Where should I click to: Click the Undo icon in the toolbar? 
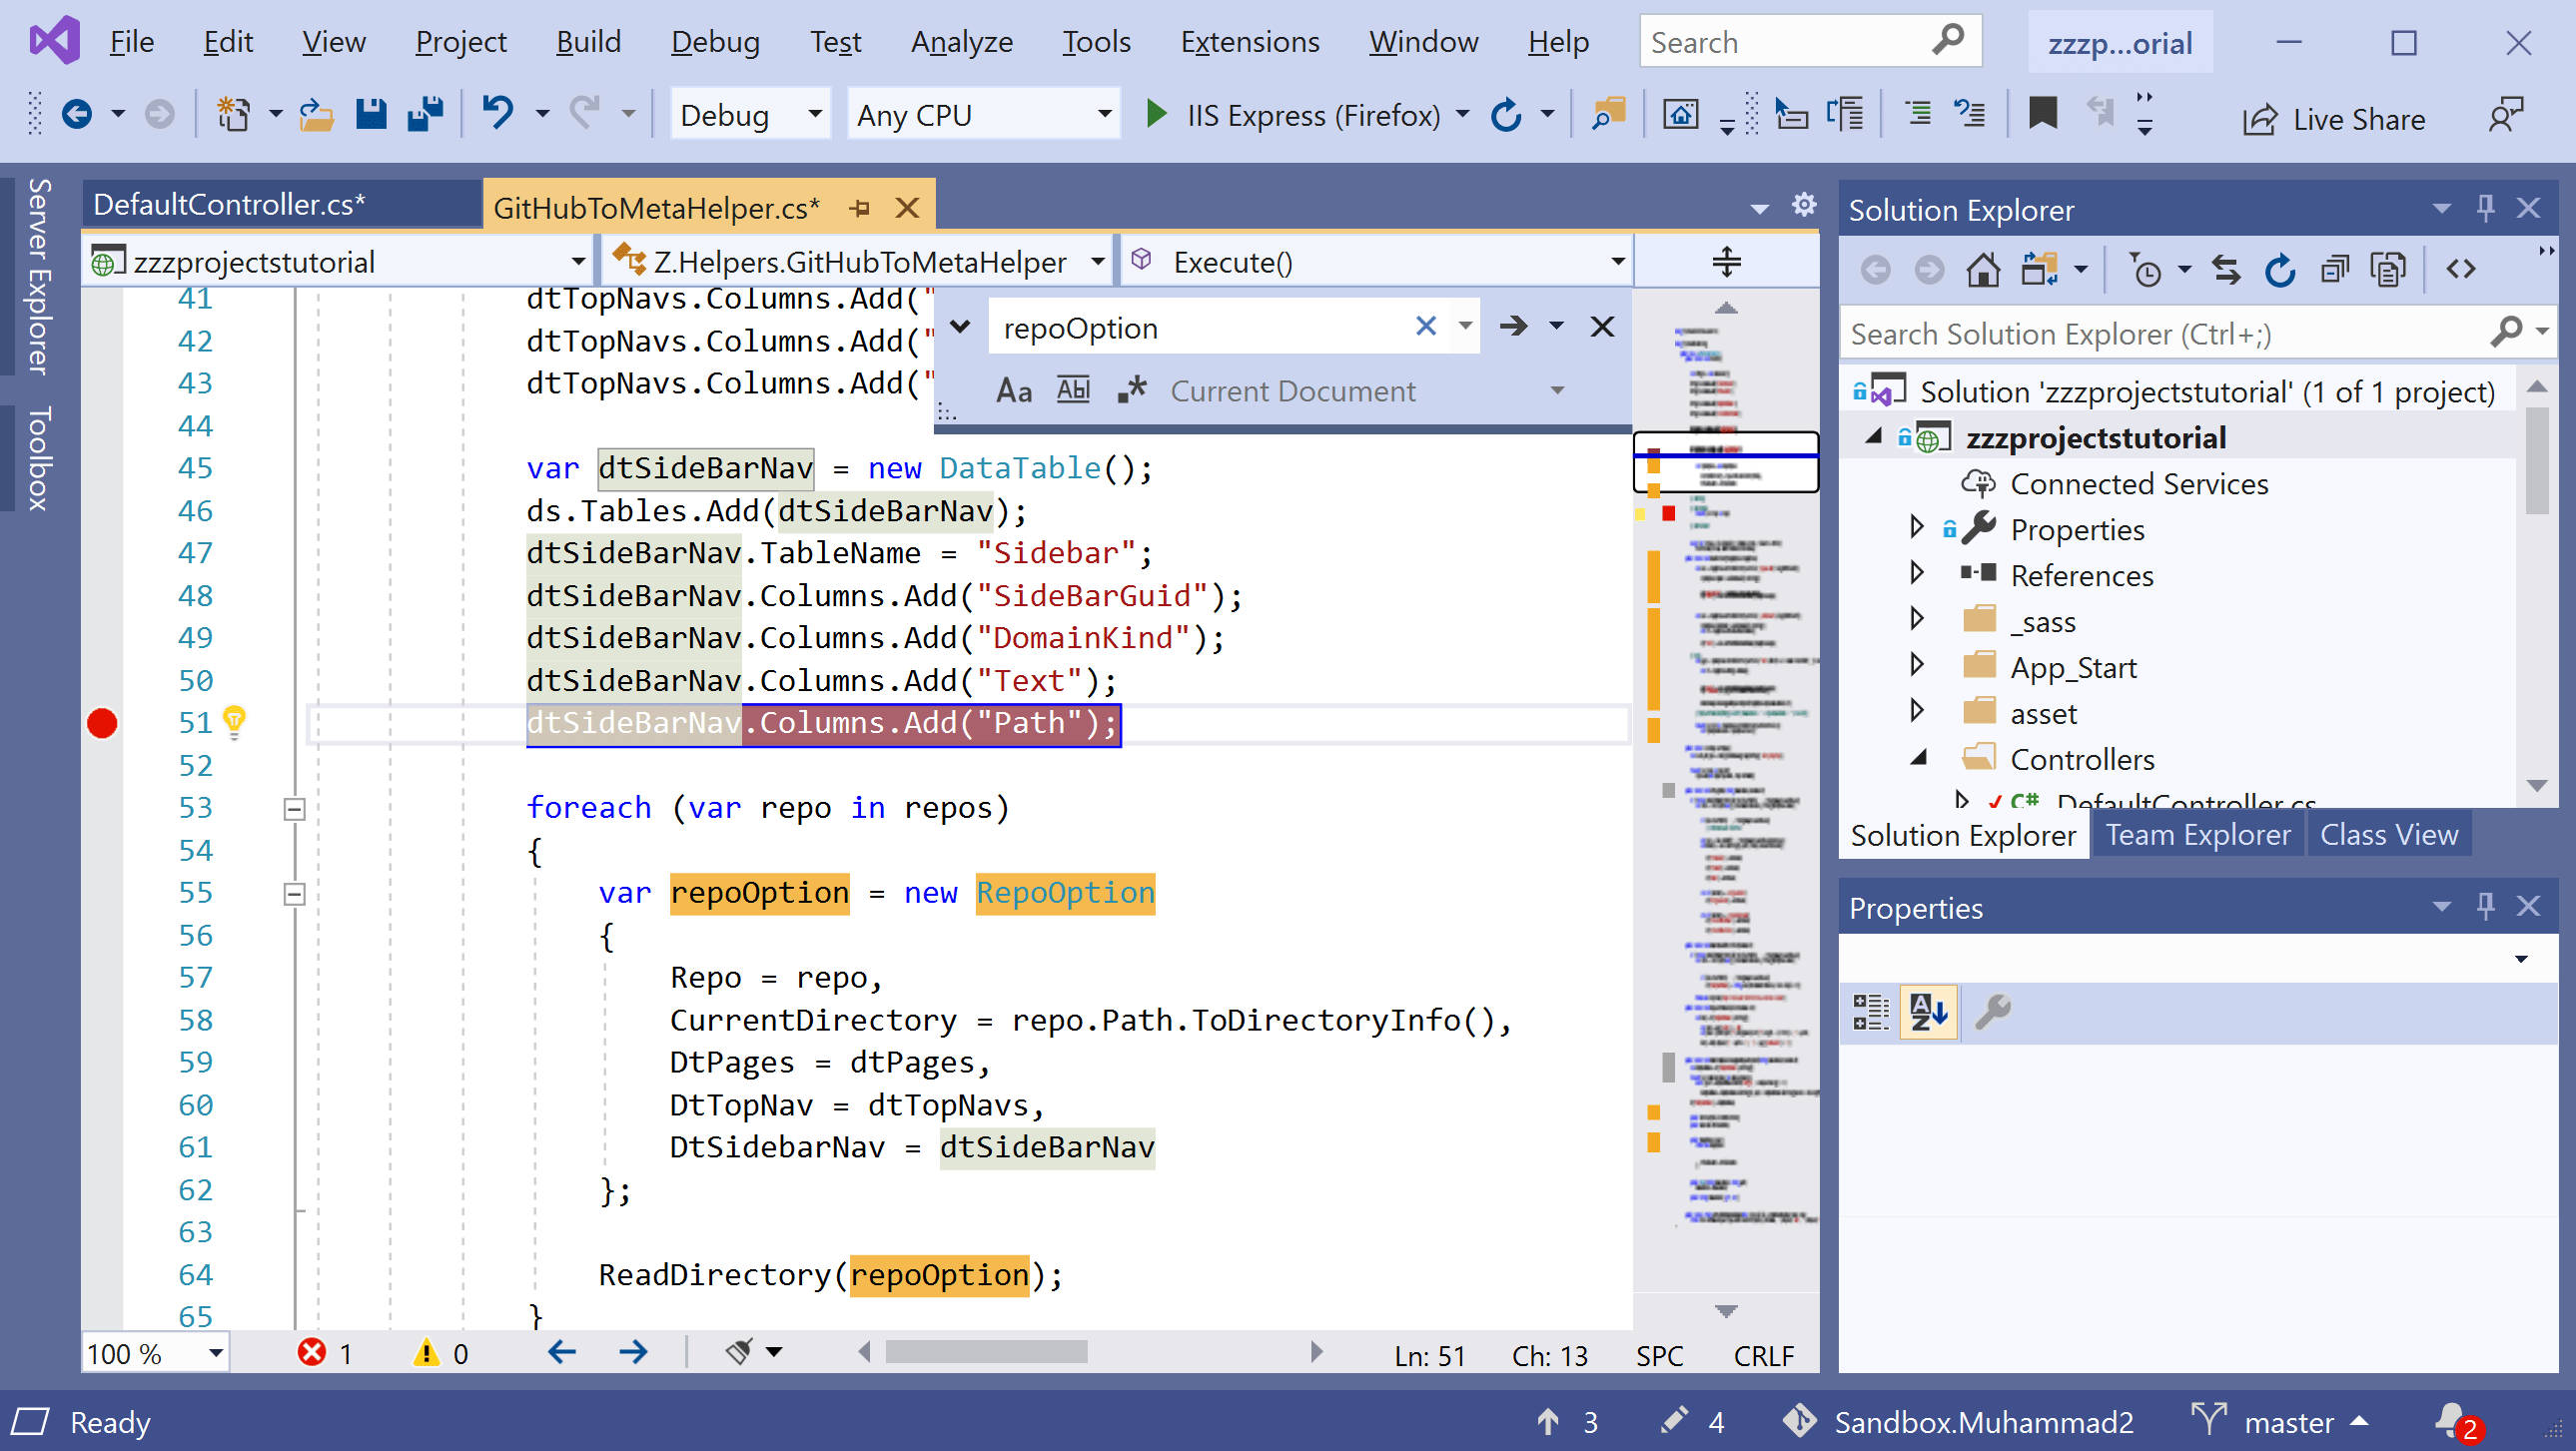(x=500, y=113)
